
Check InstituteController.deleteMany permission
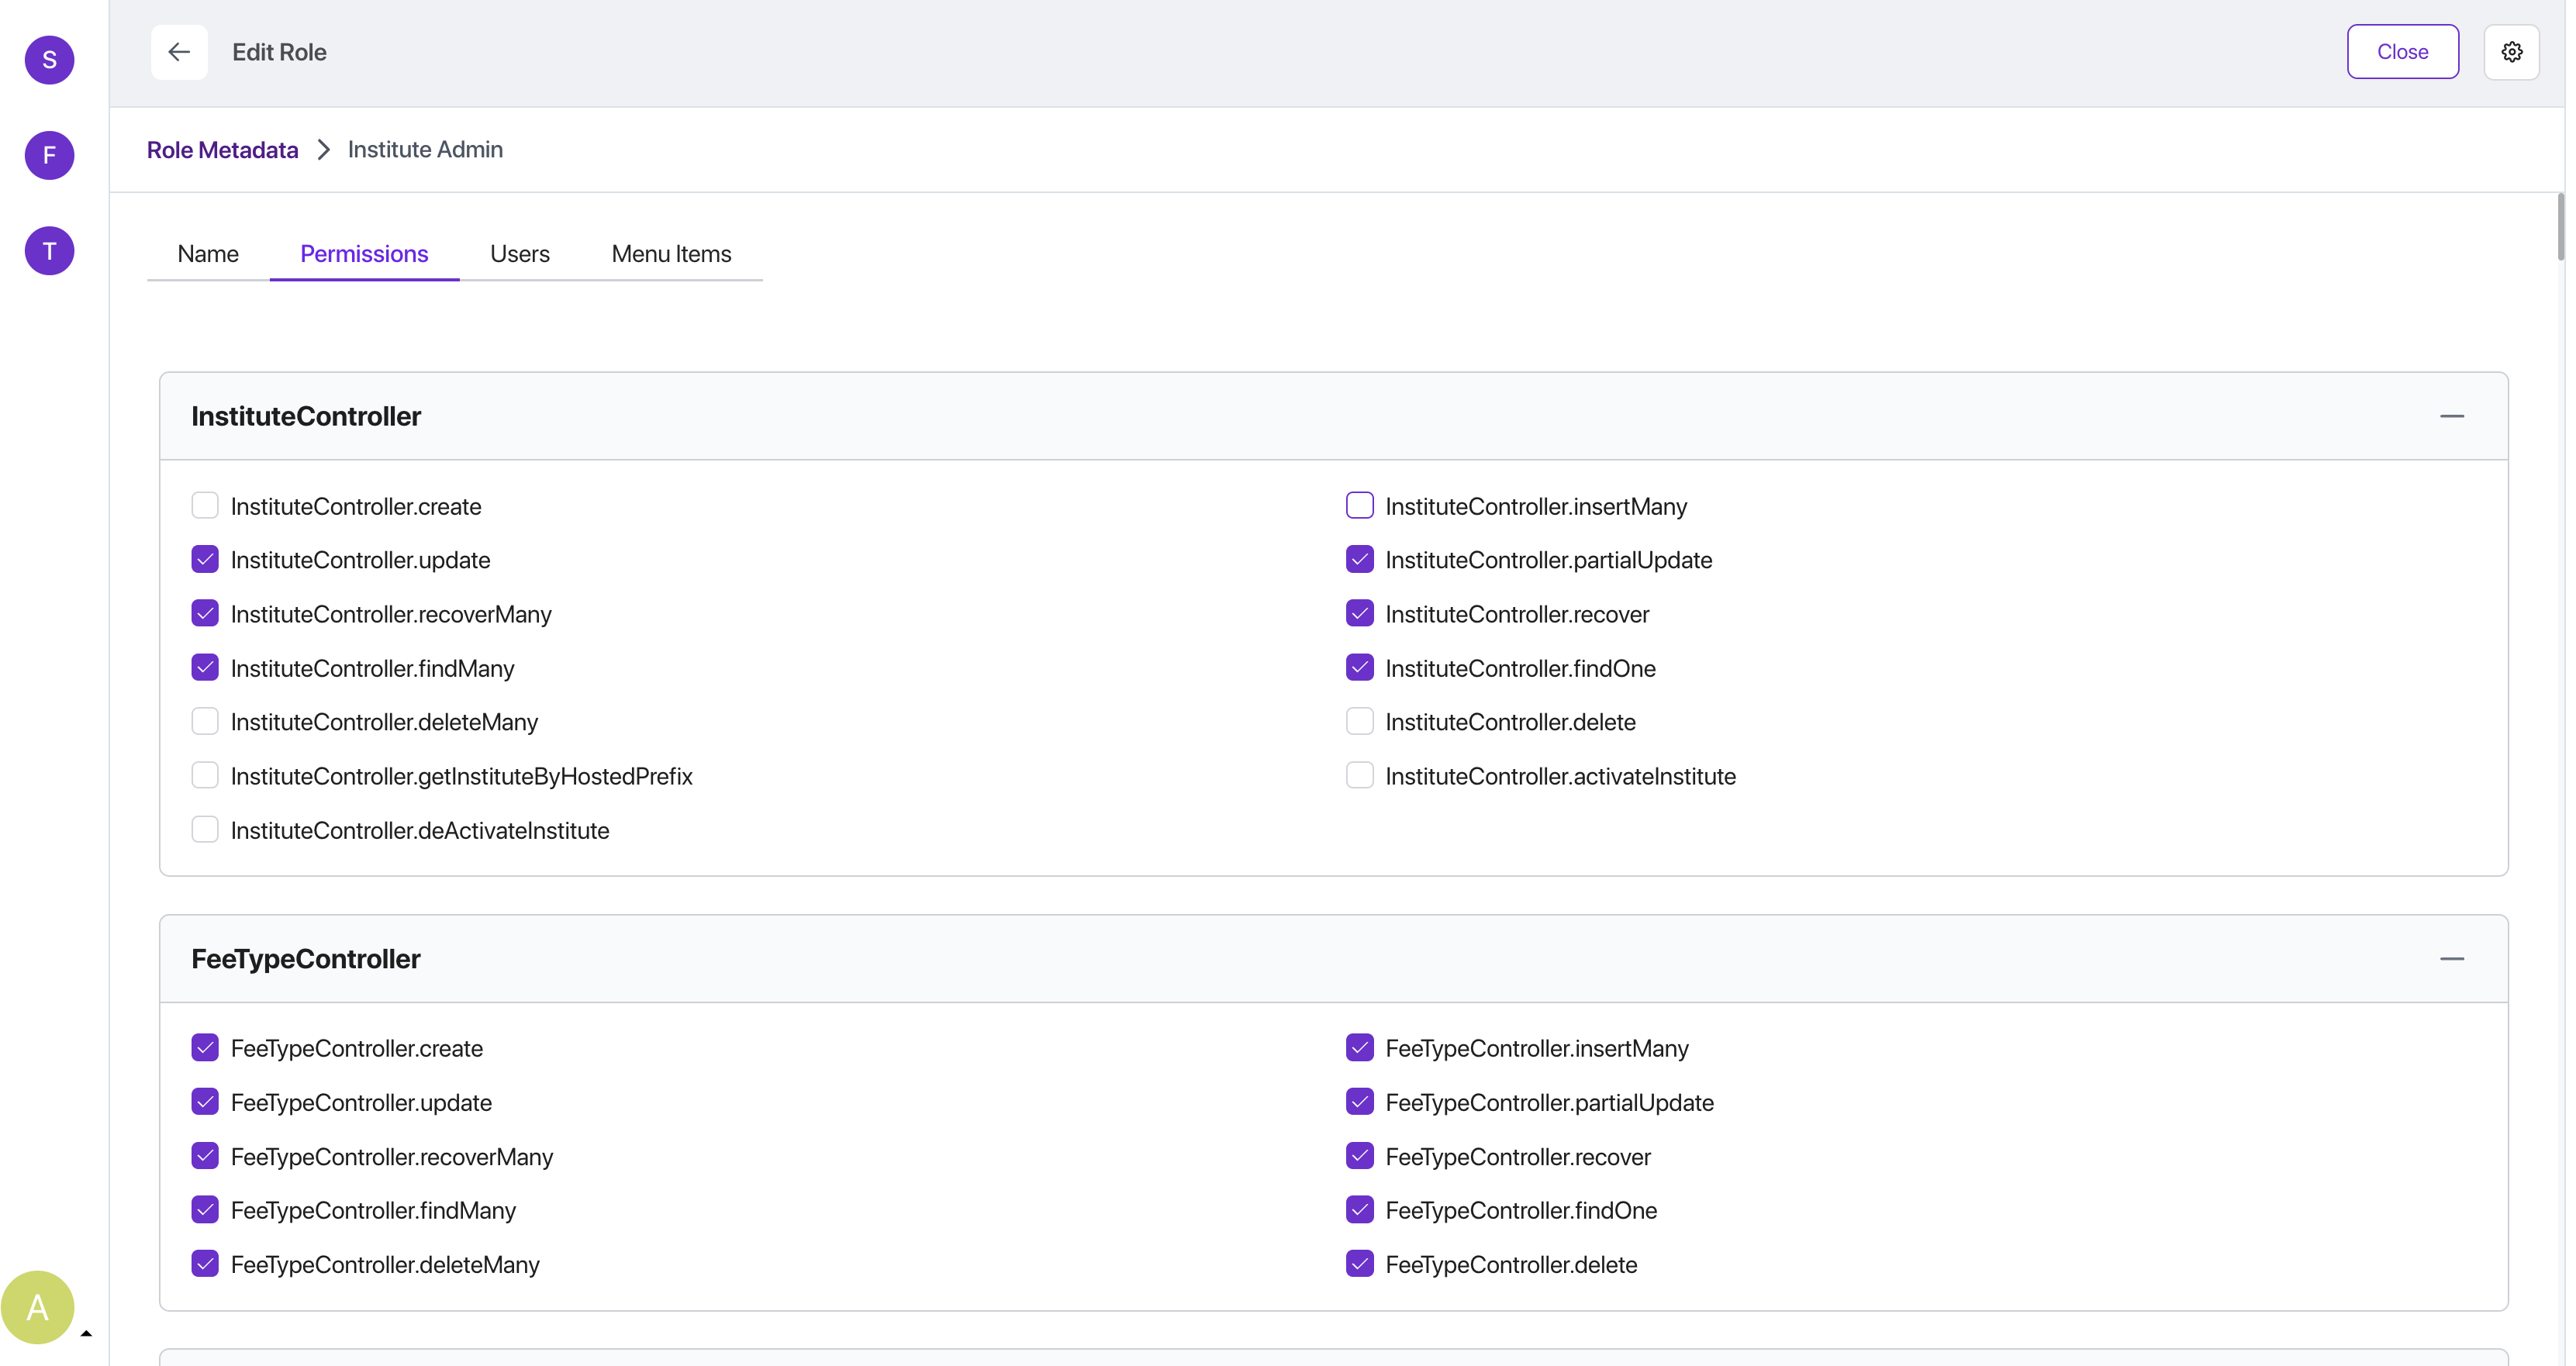click(205, 720)
